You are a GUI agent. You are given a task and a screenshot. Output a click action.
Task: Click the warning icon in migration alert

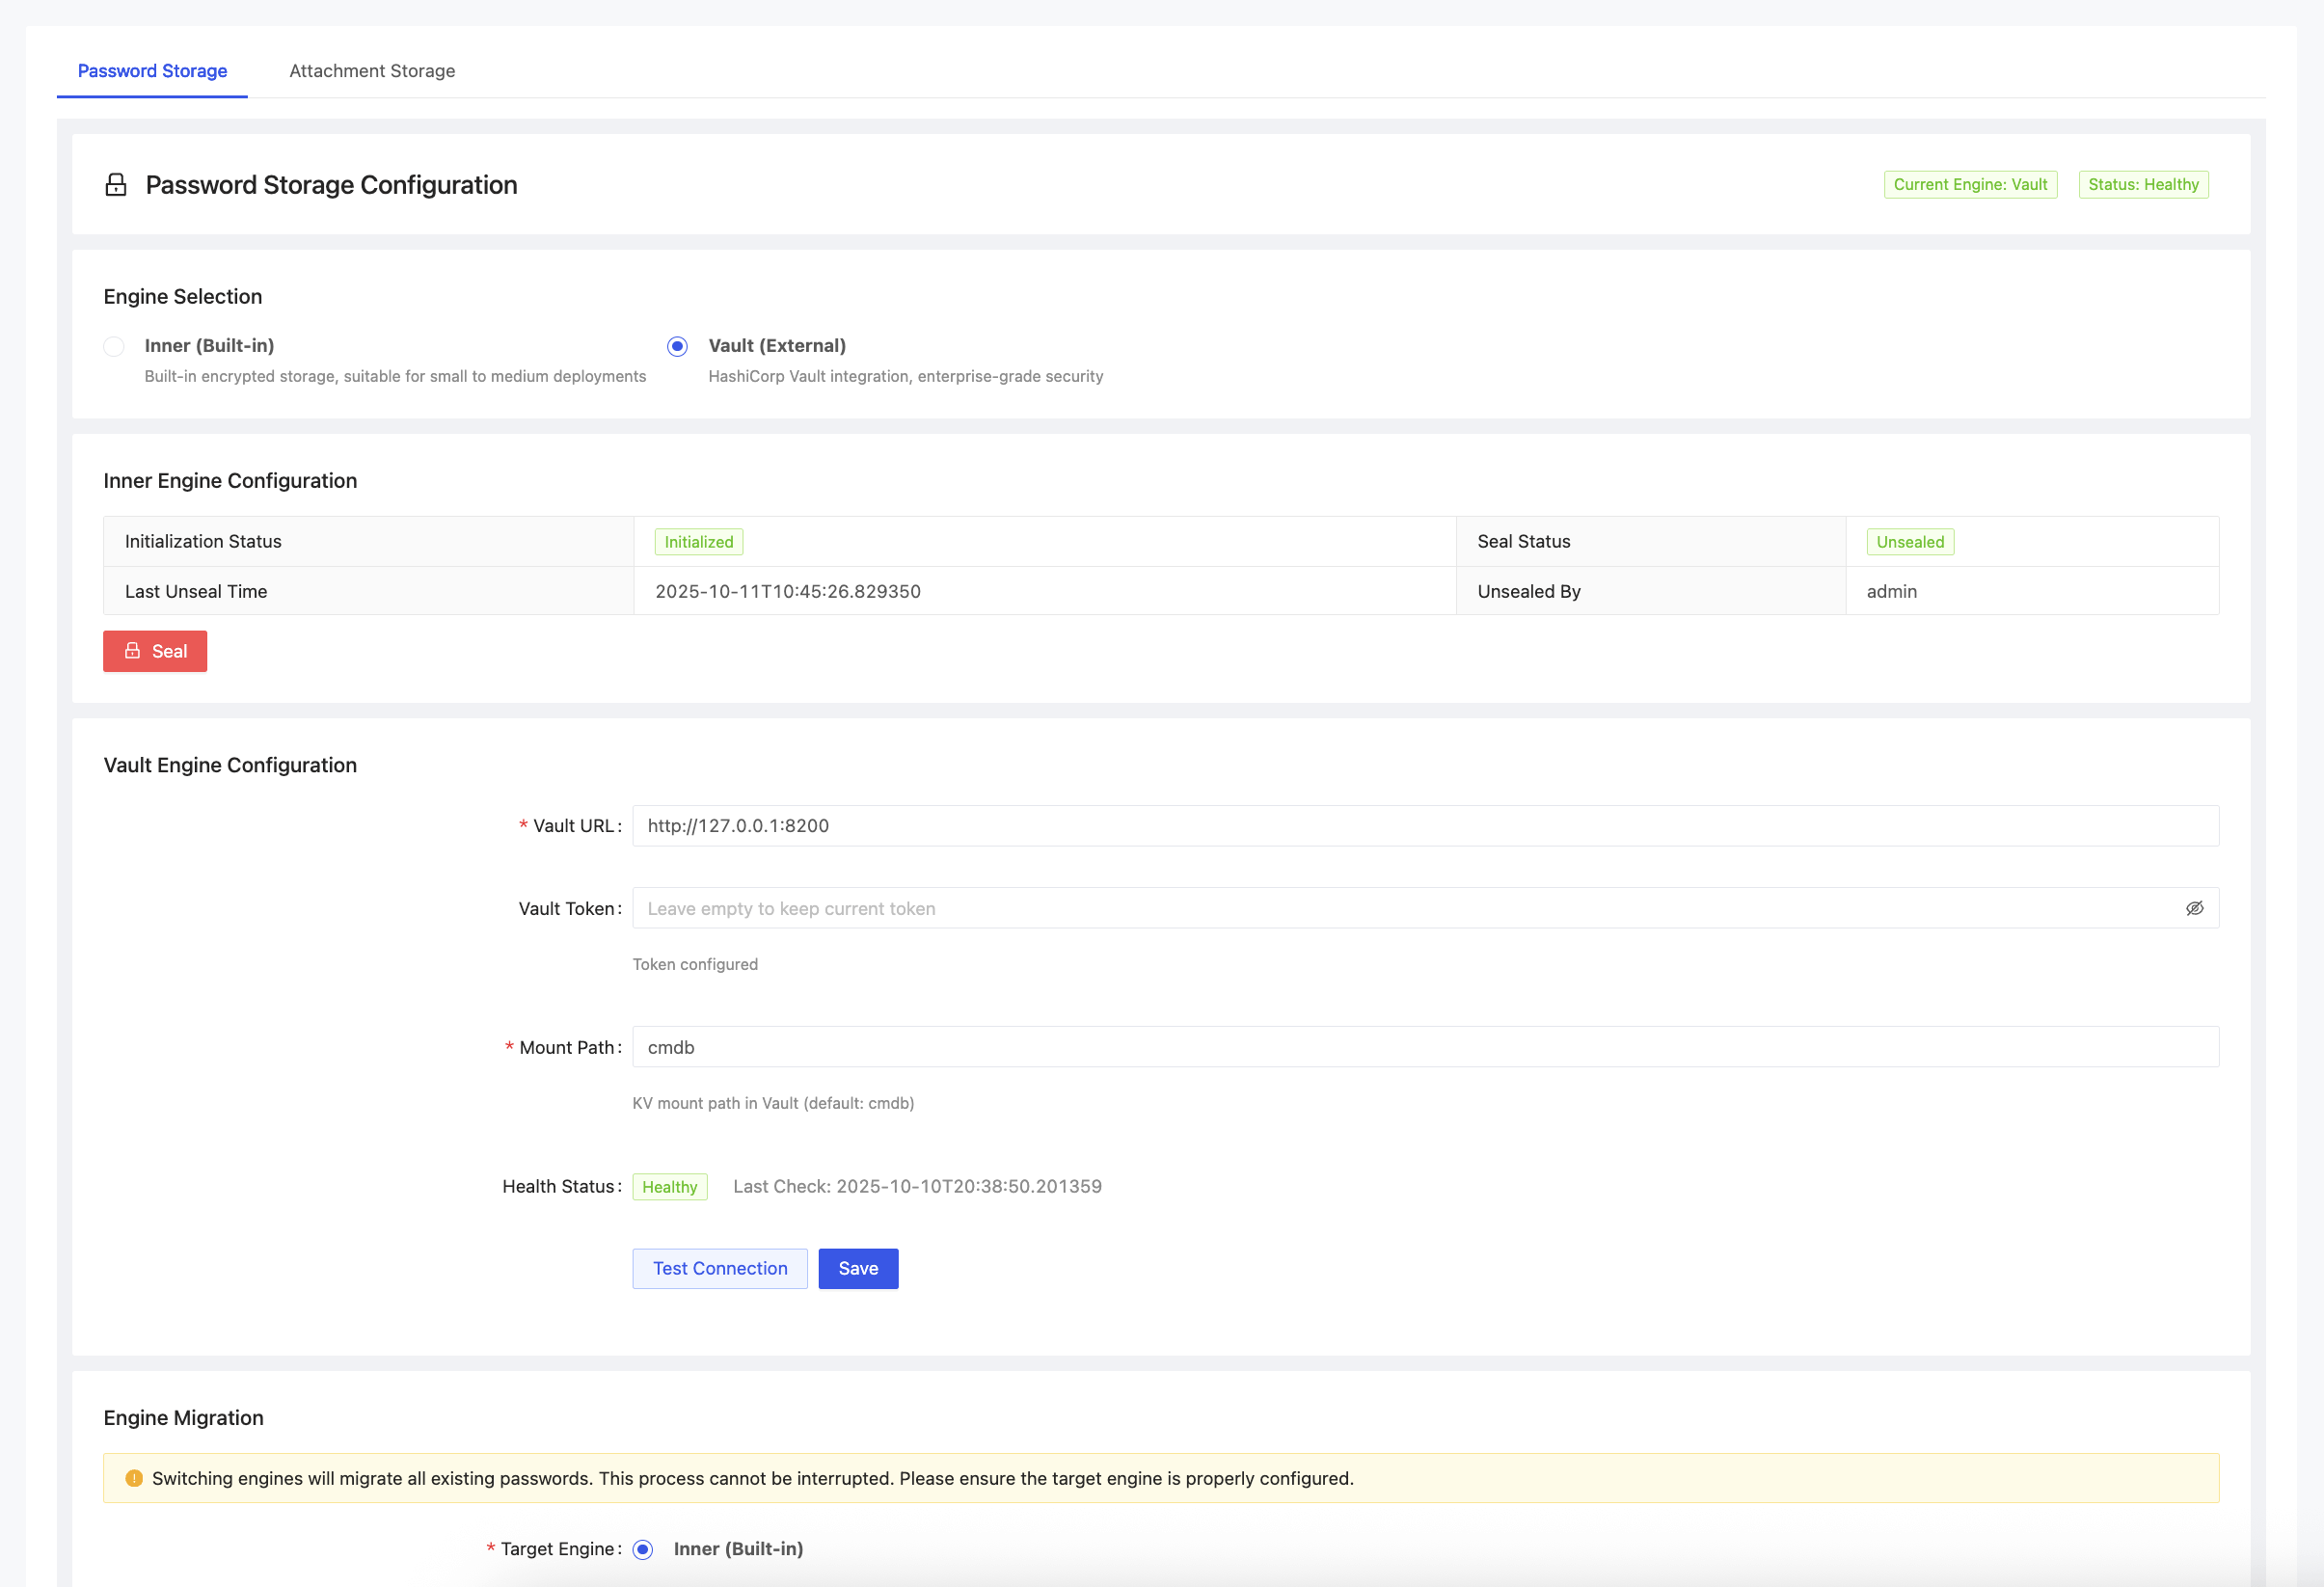click(134, 1478)
